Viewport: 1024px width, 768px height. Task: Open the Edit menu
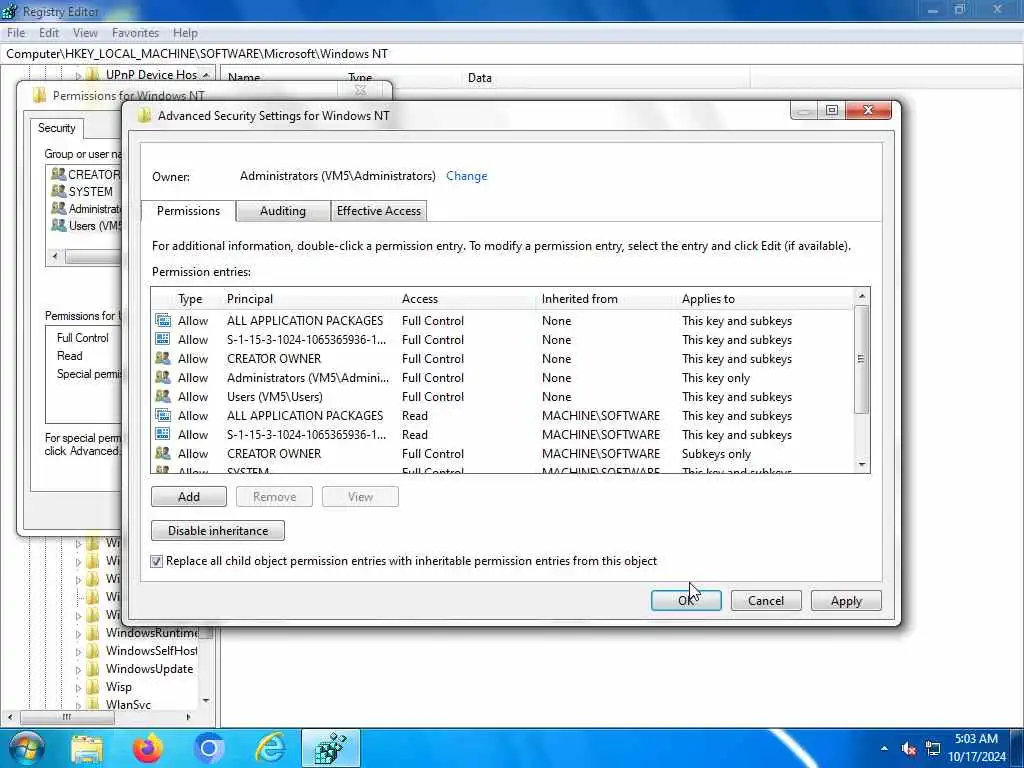point(49,33)
